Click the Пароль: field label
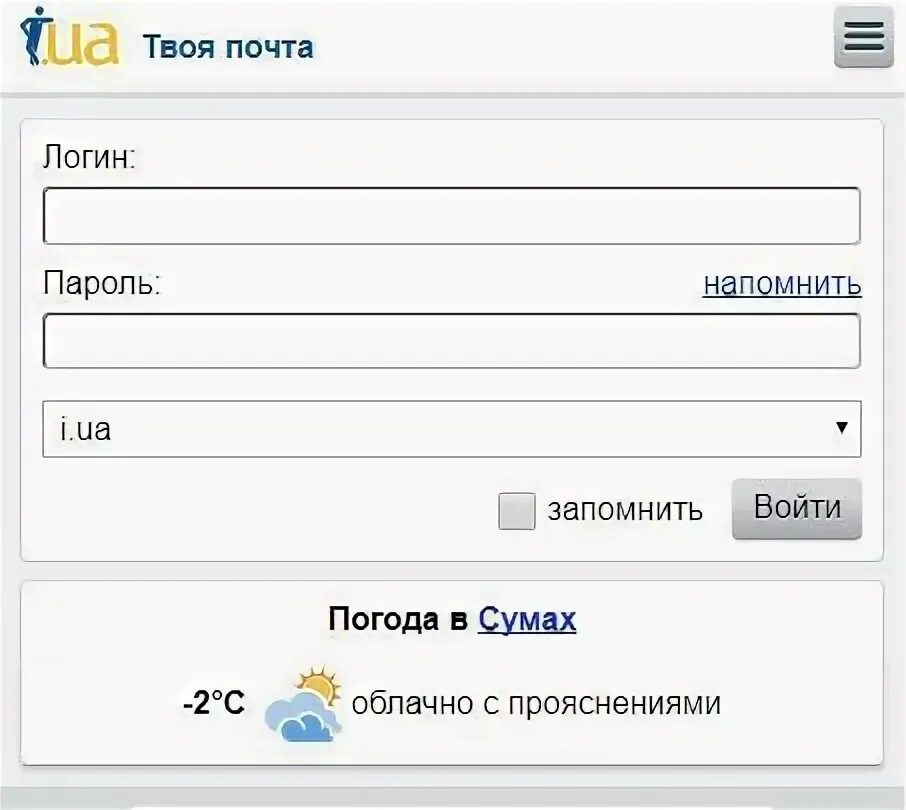This screenshot has height=810, width=906. 102,283
